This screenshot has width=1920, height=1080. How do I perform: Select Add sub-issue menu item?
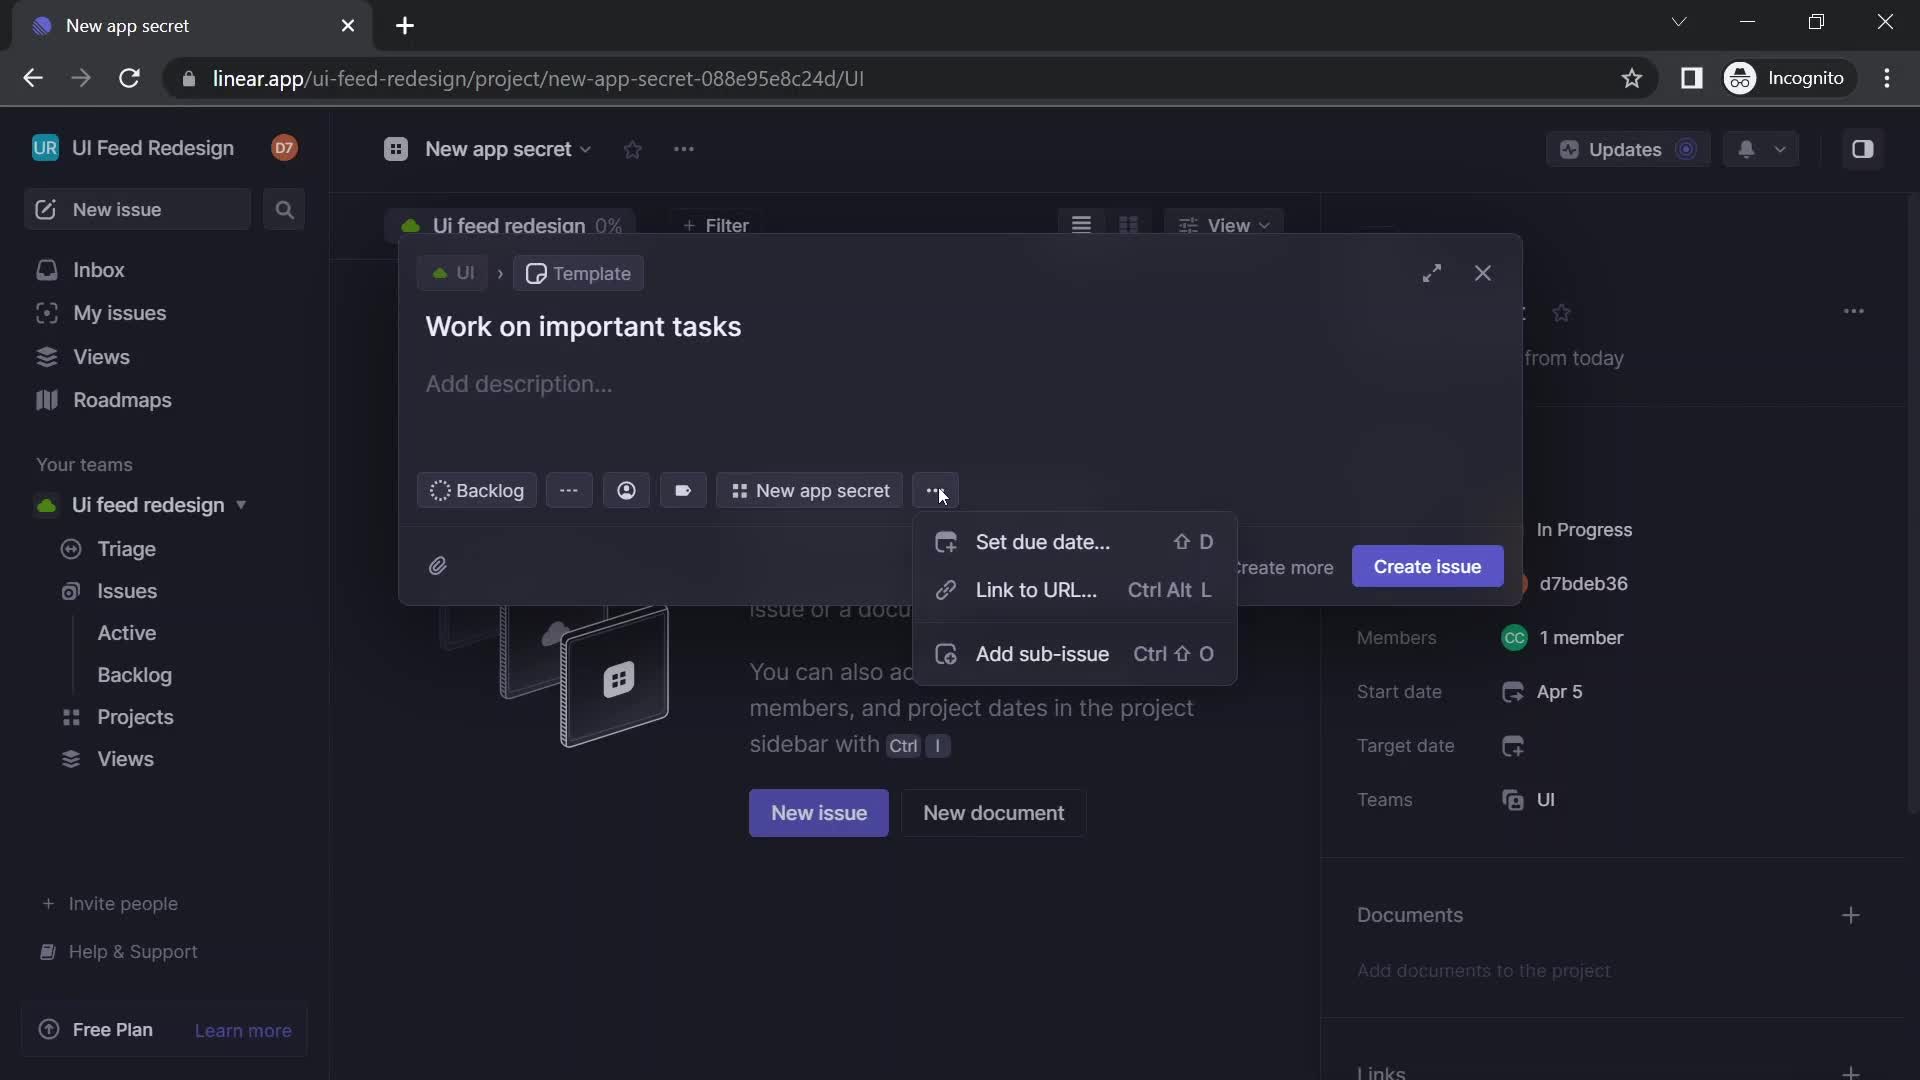click(x=1075, y=654)
